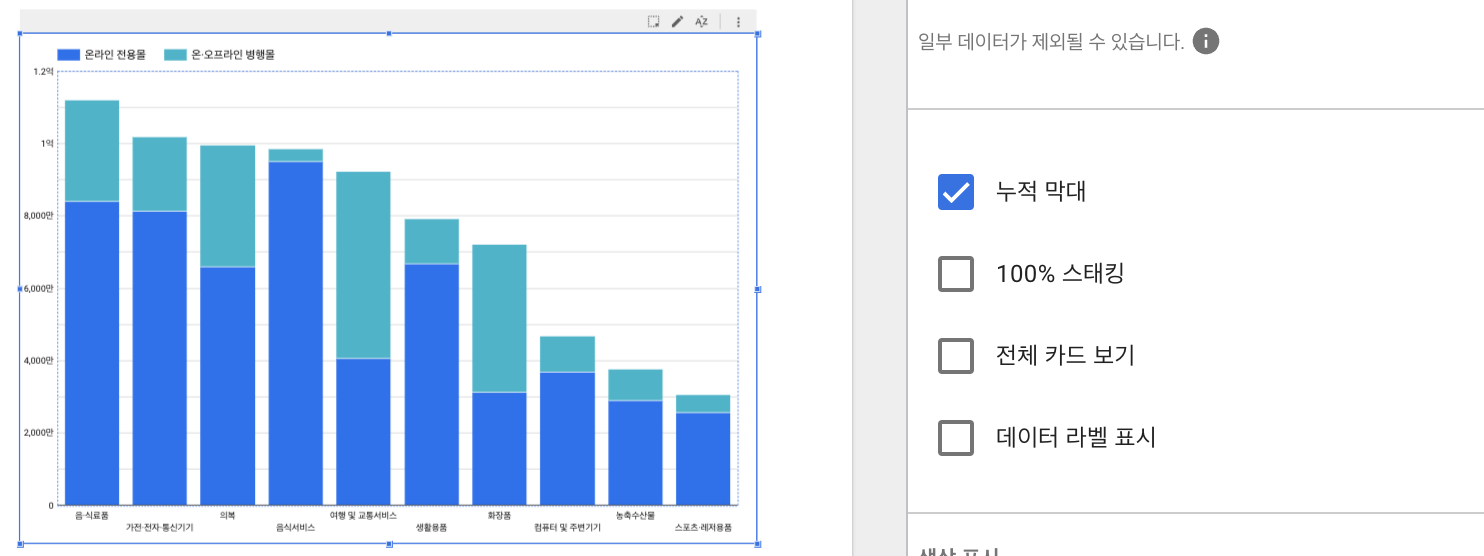Click the 음식서비스 bar
The image size is (1484, 556).
click(x=296, y=327)
